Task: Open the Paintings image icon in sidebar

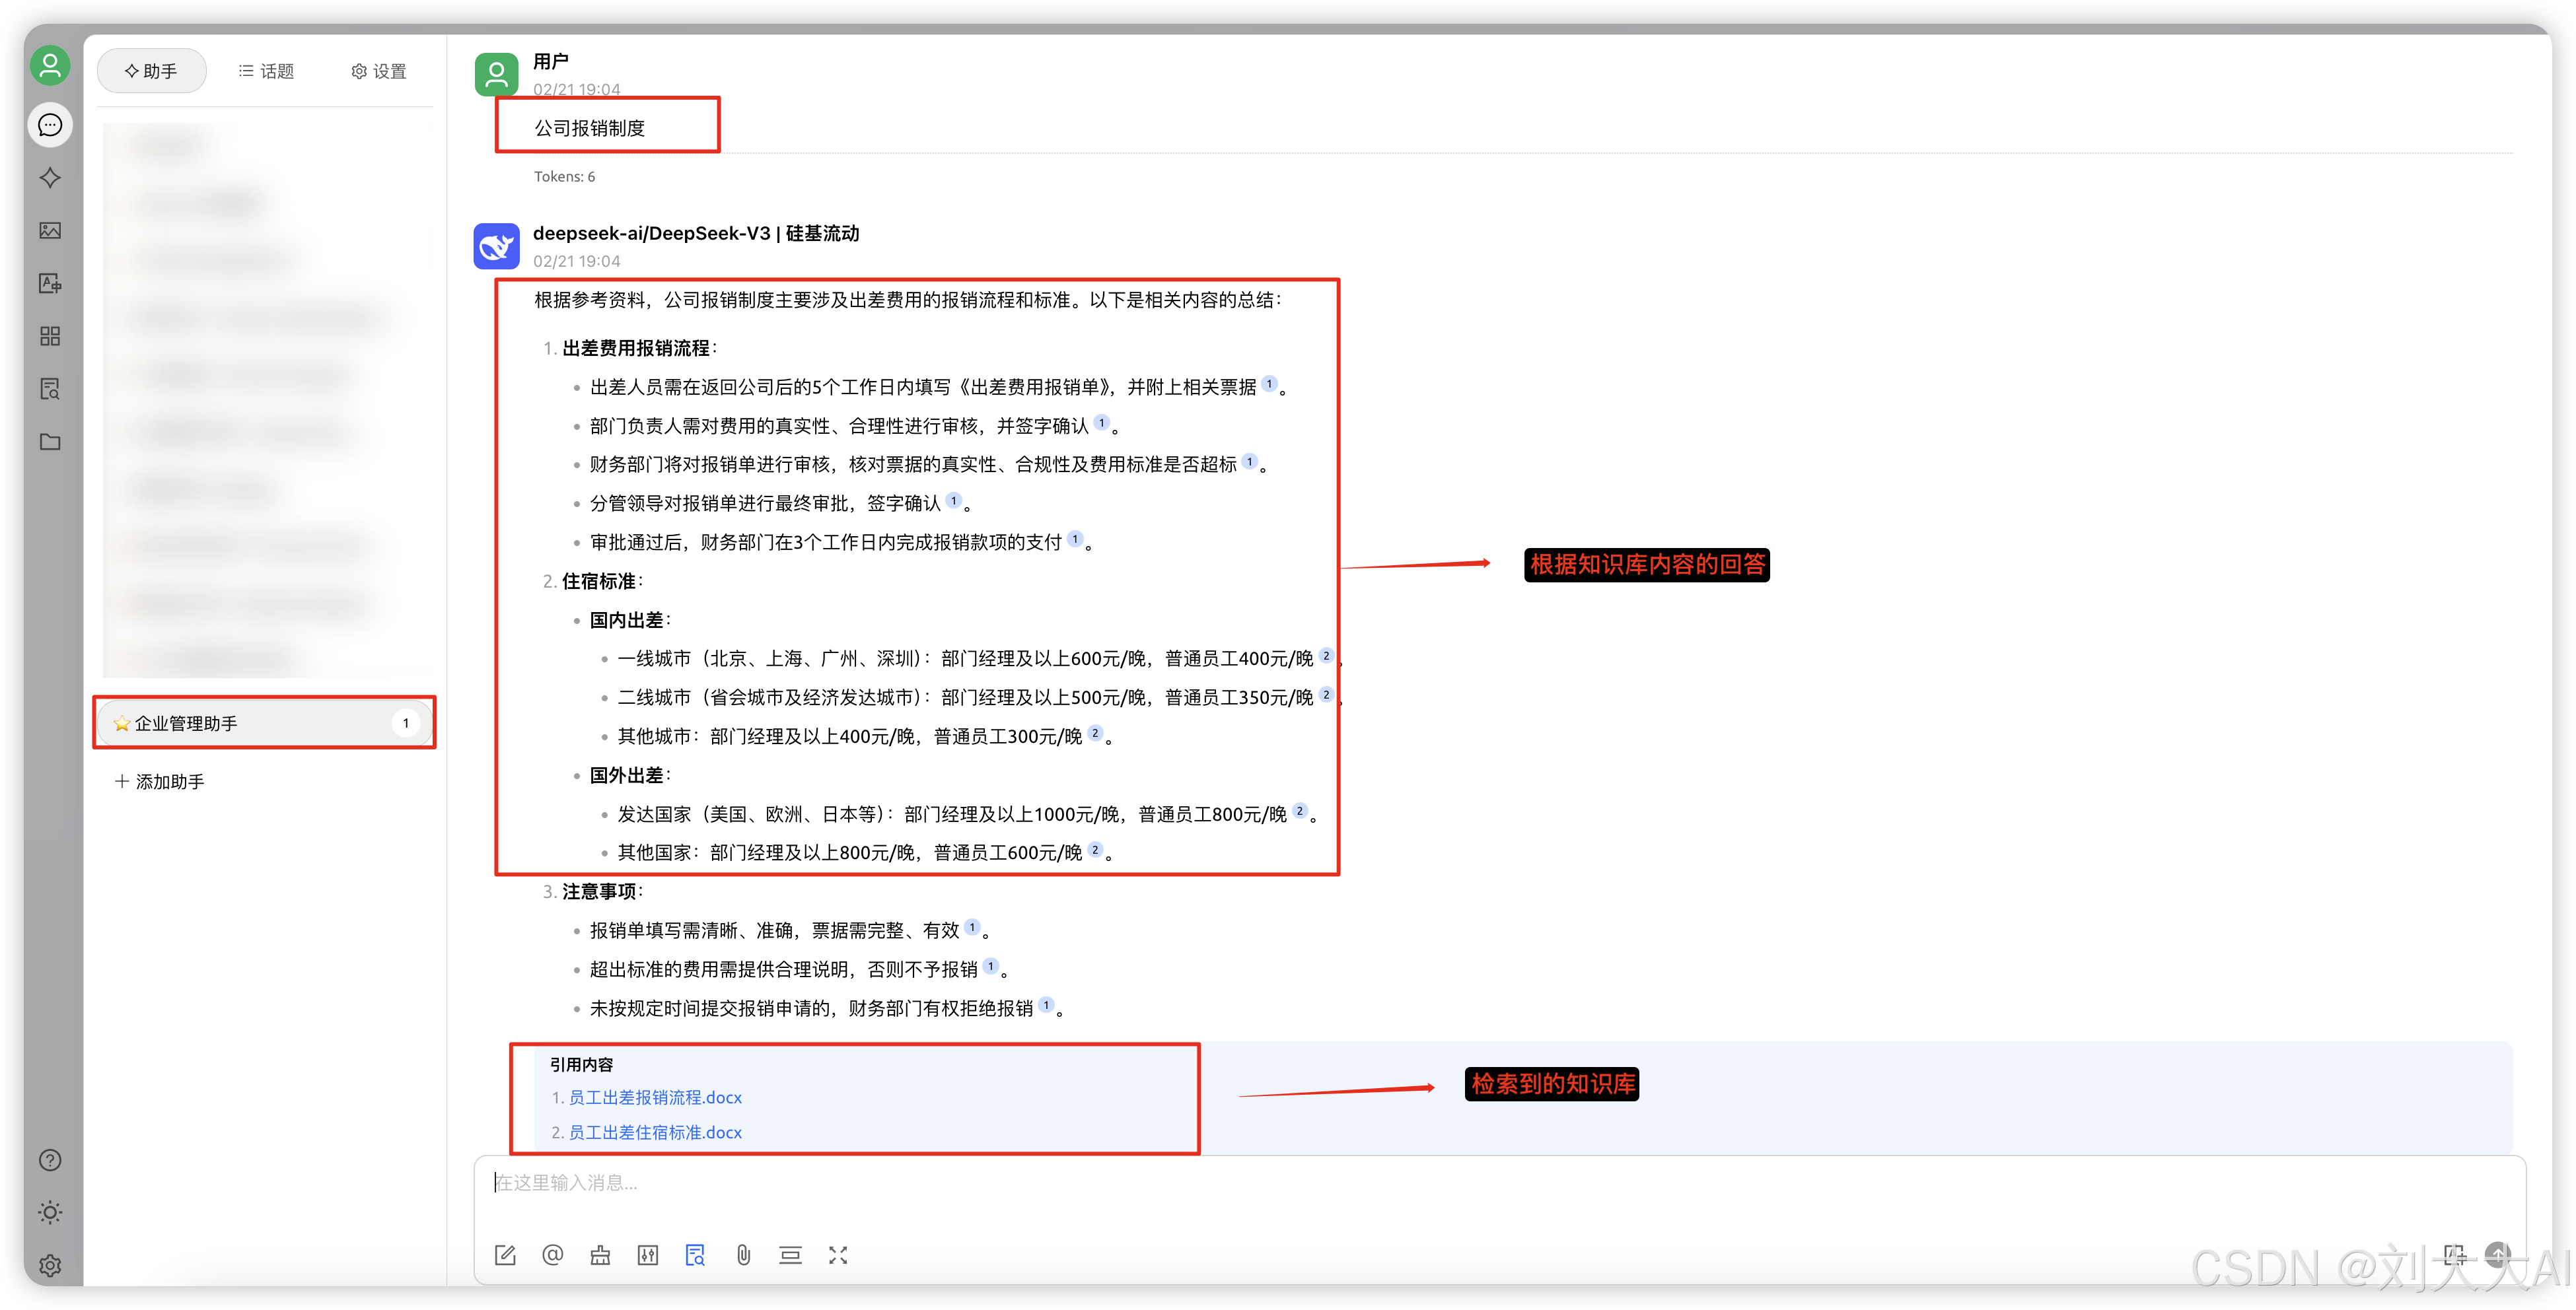Action: click(49, 230)
